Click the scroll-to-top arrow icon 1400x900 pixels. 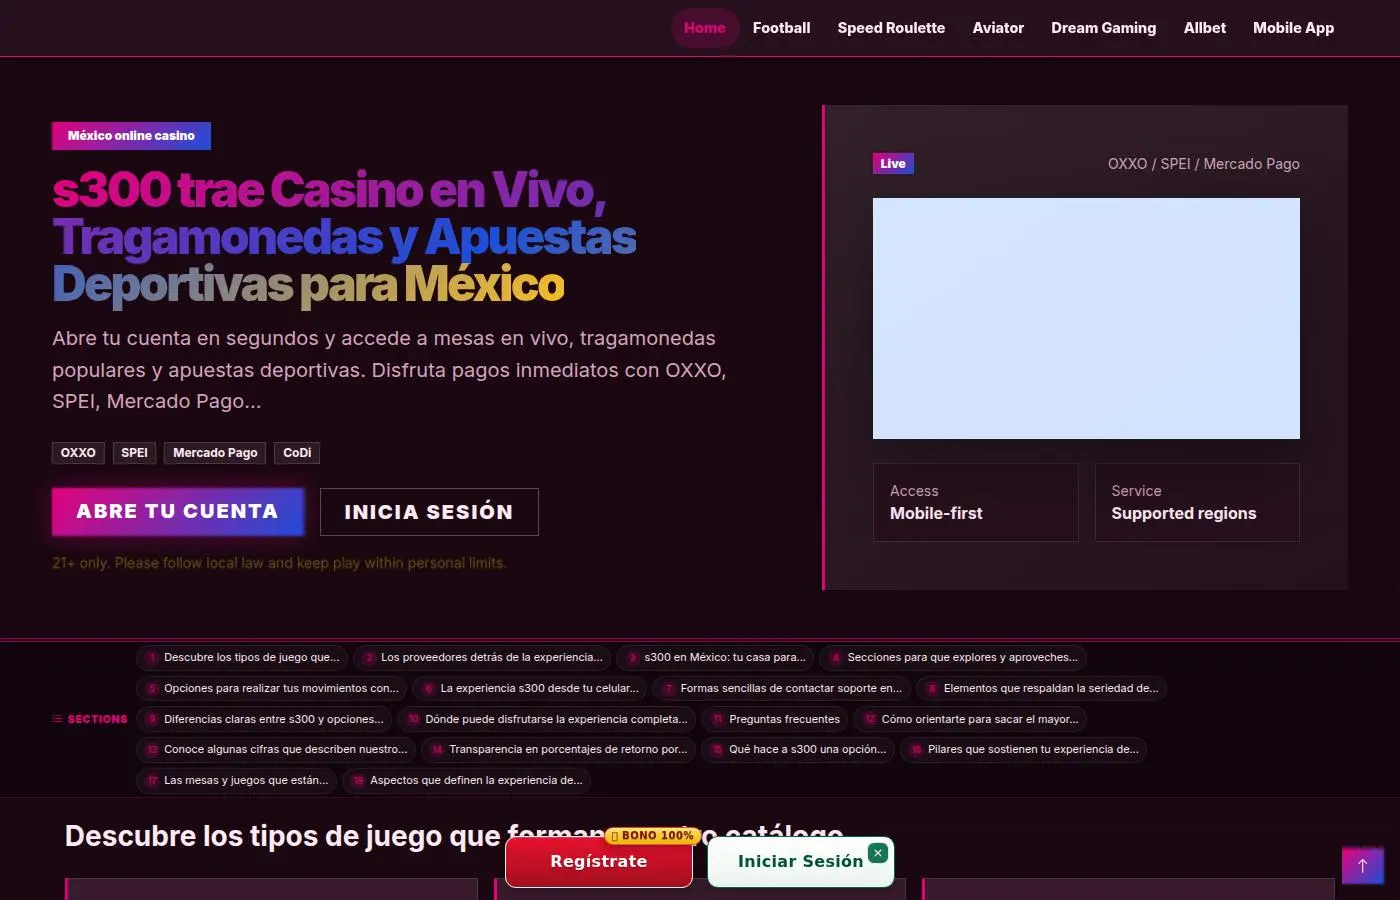(x=1362, y=865)
